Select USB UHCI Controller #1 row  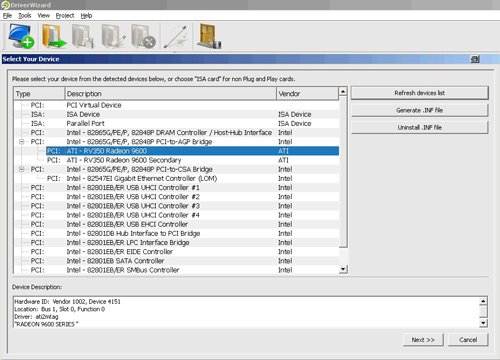click(176, 188)
